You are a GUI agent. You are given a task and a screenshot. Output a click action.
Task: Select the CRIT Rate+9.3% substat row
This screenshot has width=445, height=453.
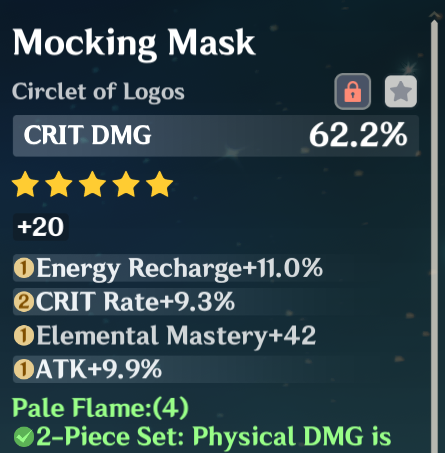click(x=196, y=302)
